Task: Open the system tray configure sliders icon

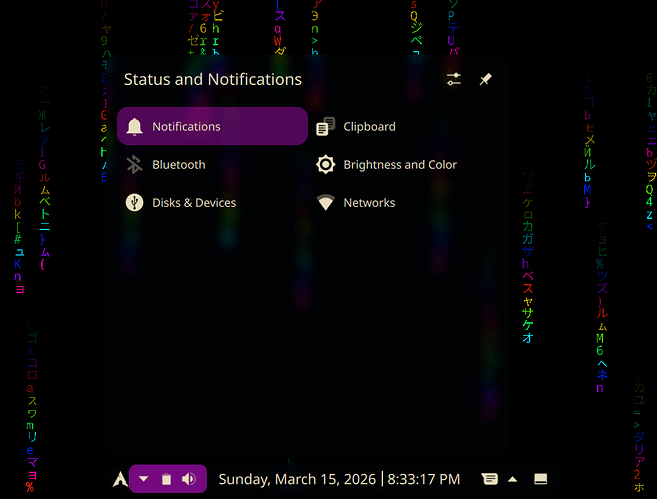Action: pyautogui.click(x=454, y=80)
